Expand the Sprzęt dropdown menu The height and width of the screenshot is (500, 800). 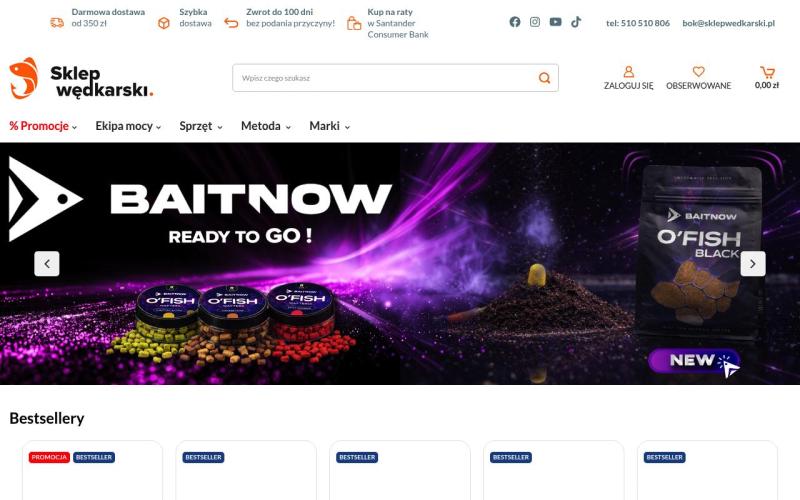point(201,126)
